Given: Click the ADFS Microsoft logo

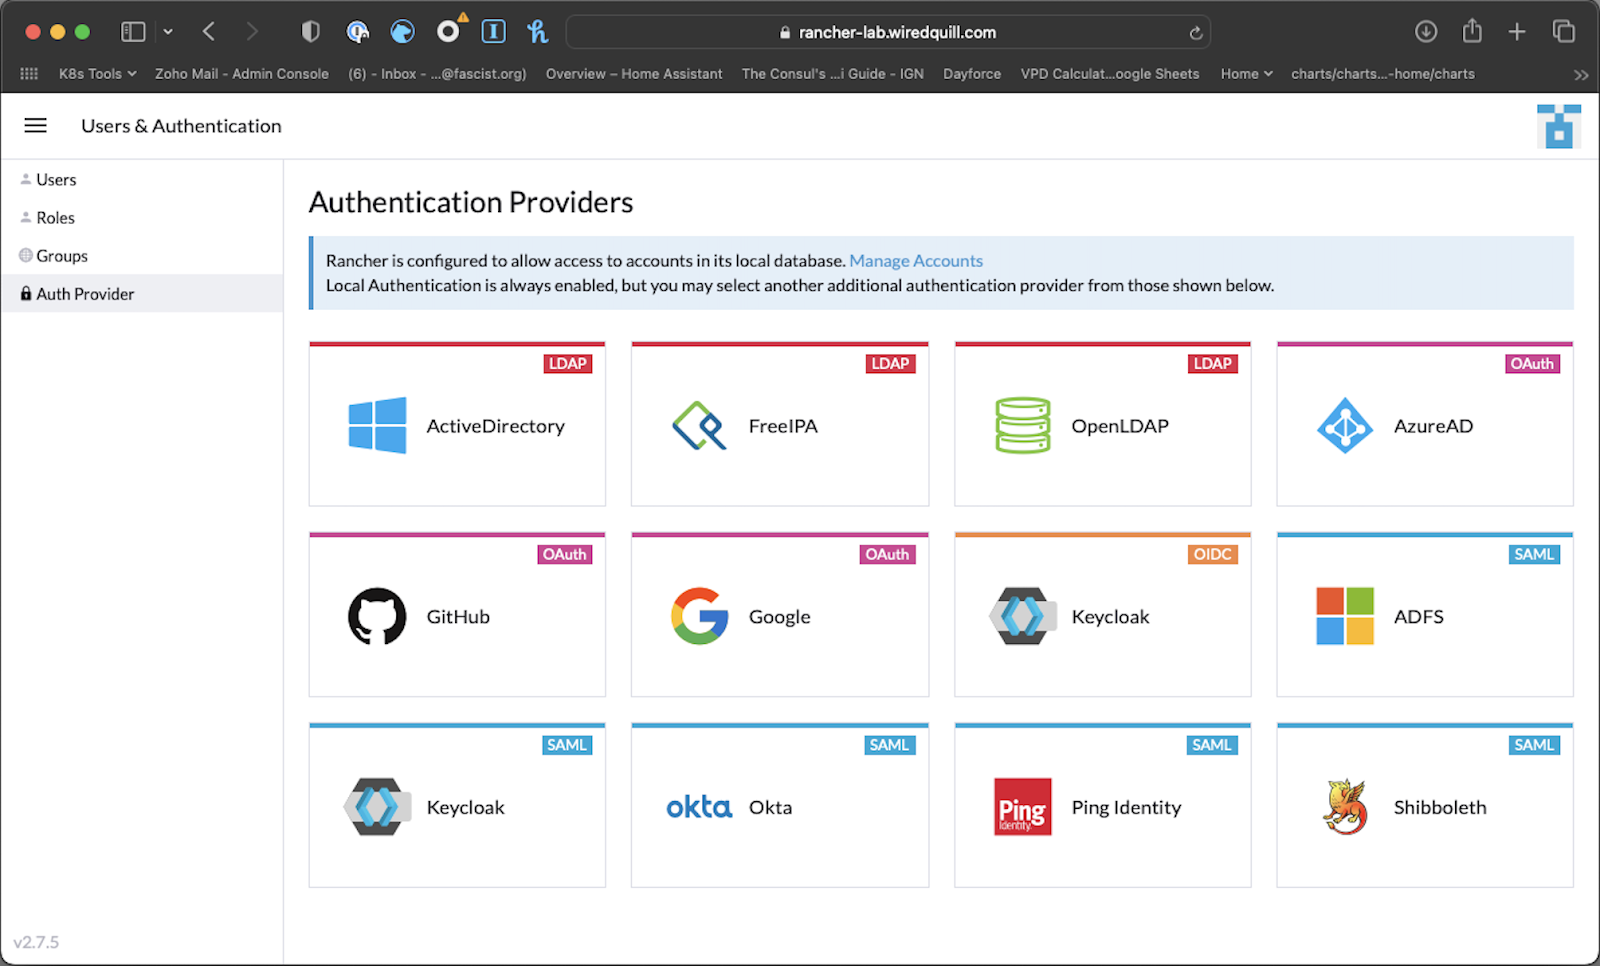Looking at the screenshot, I should click(x=1345, y=616).
